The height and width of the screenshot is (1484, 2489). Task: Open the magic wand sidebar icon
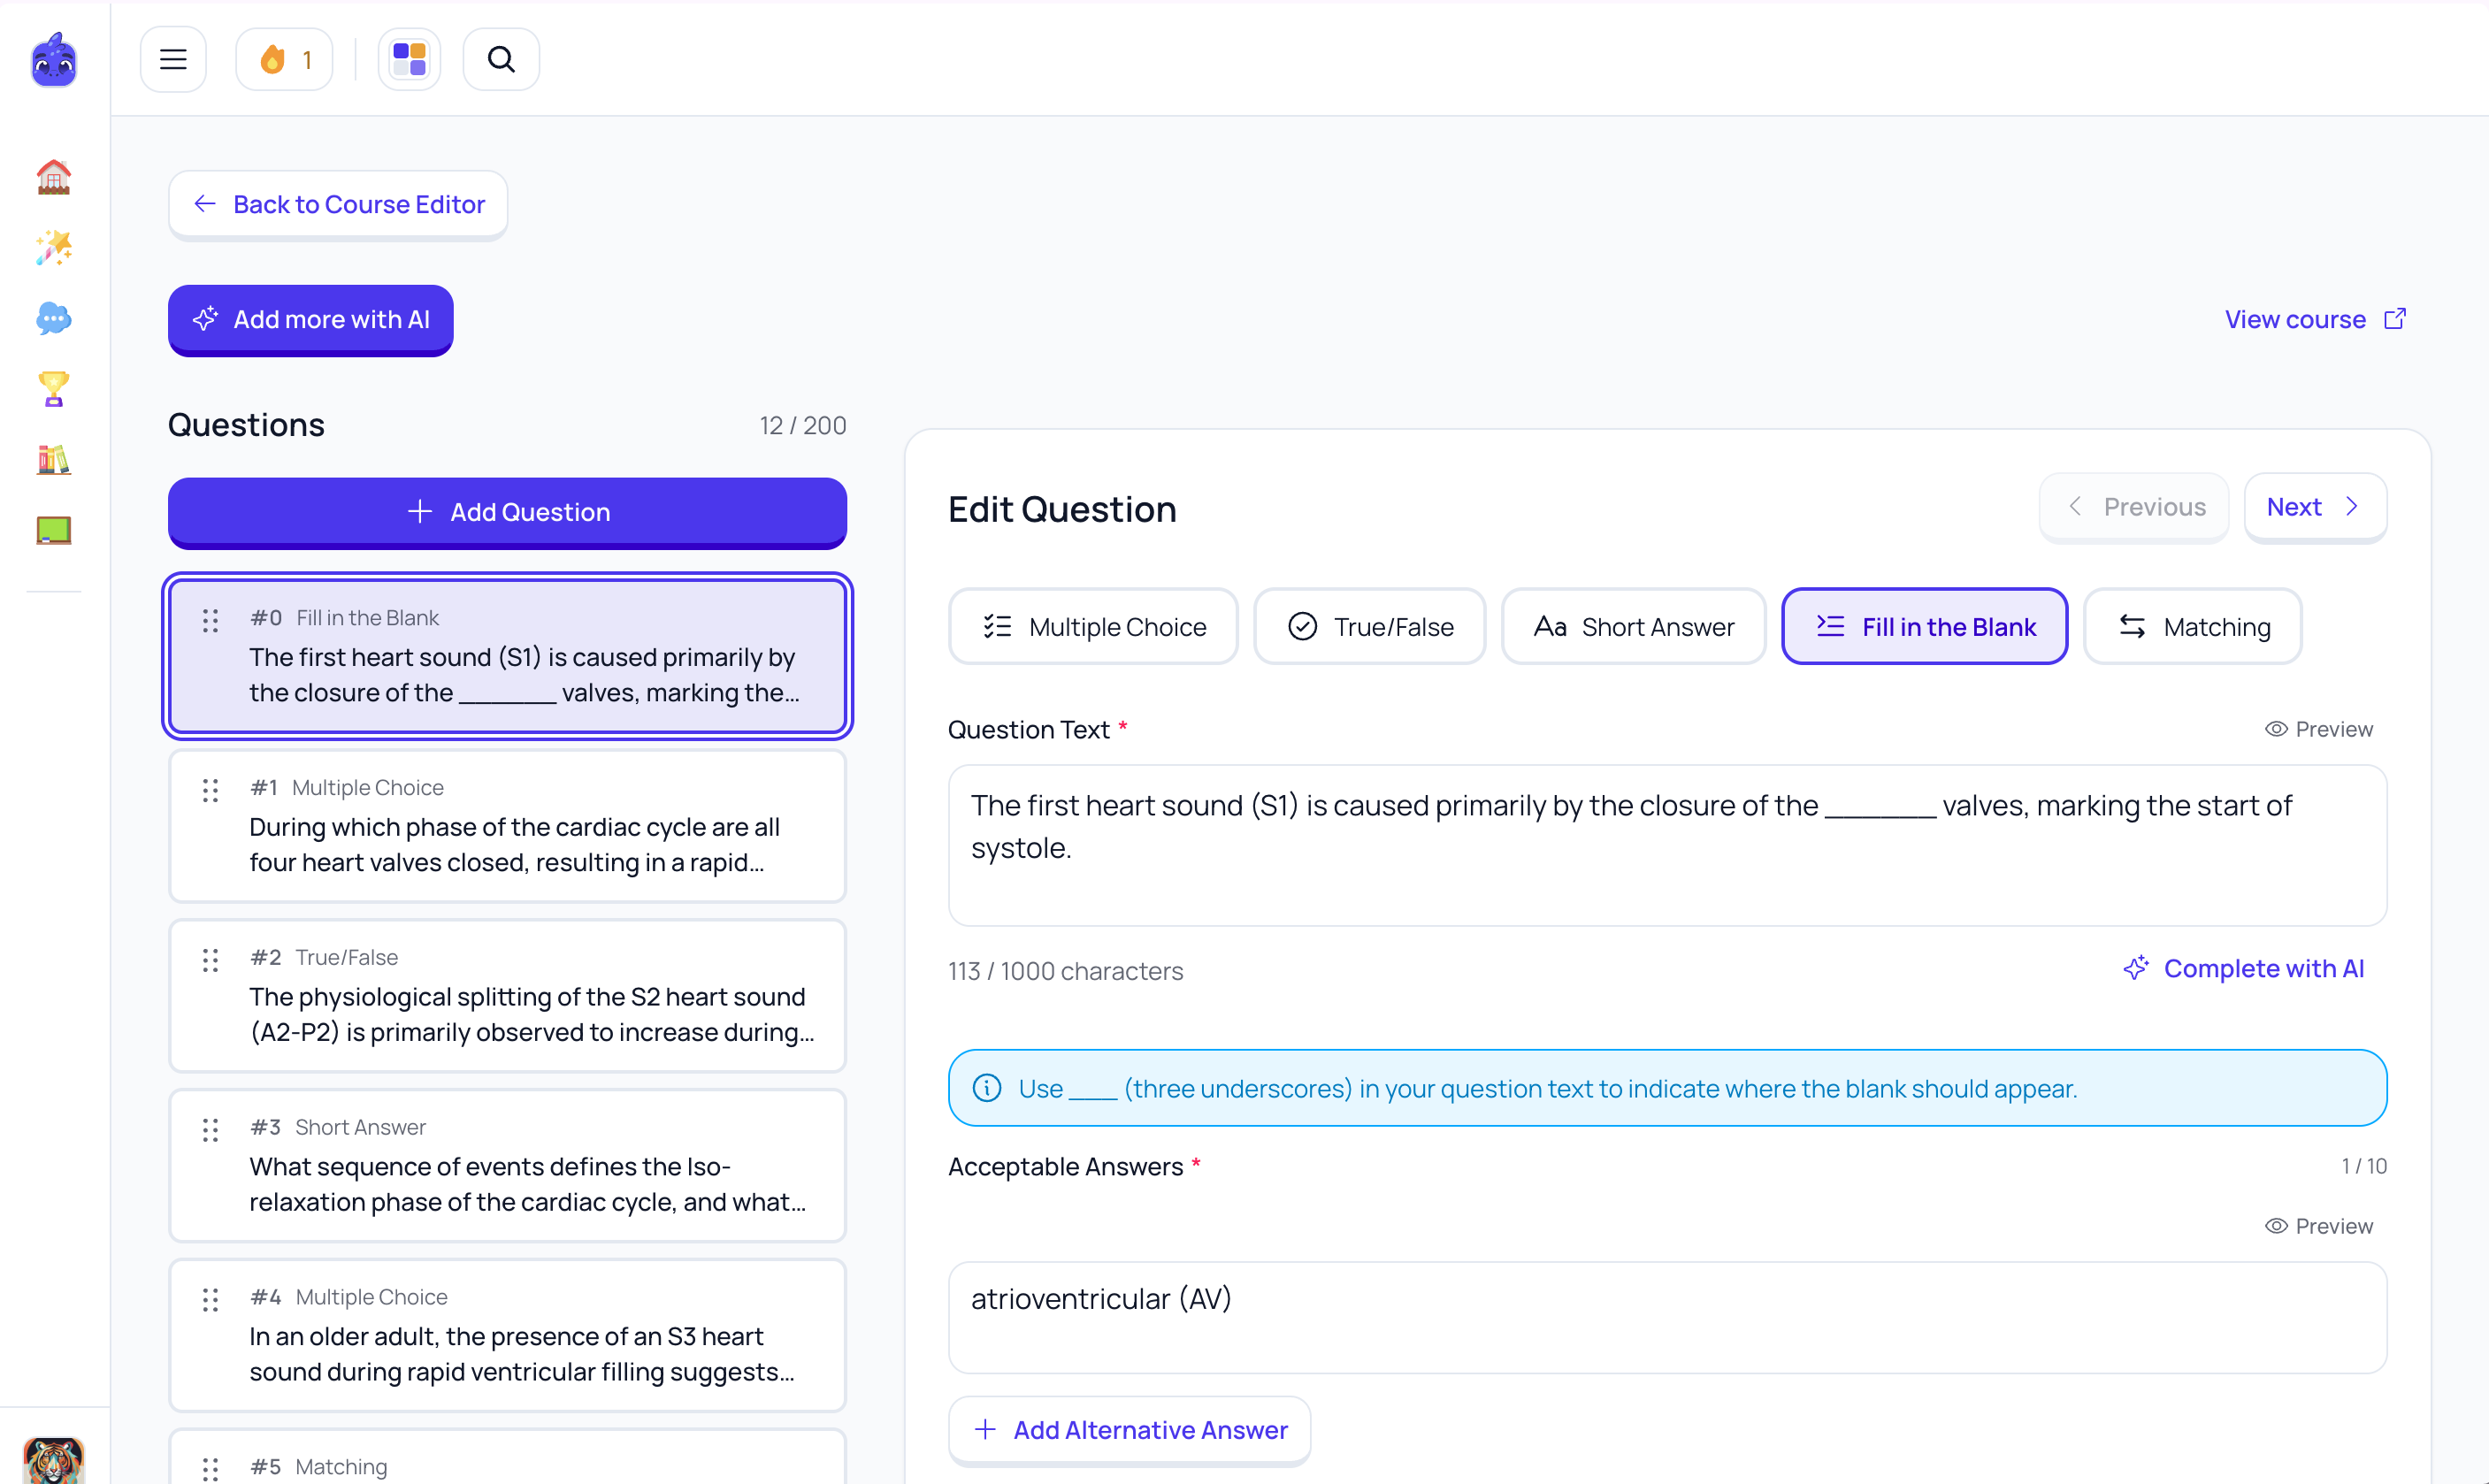54,248
